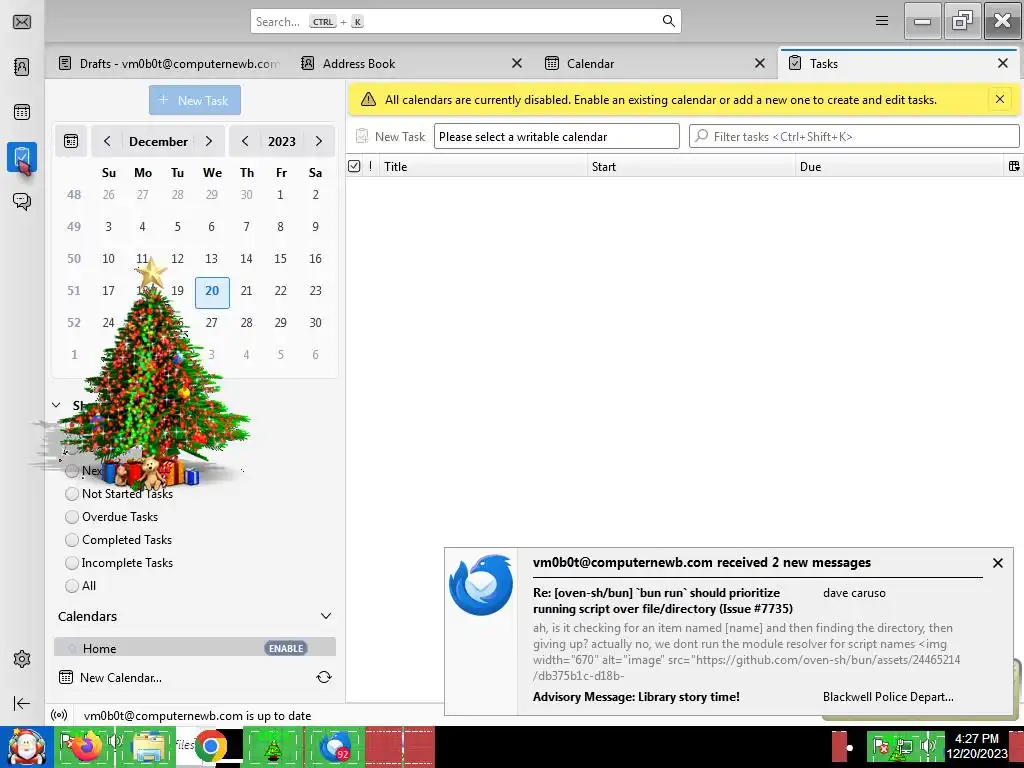
Task: Open the Mail space icon in sidebar
Action: click(x=22, y=22)
